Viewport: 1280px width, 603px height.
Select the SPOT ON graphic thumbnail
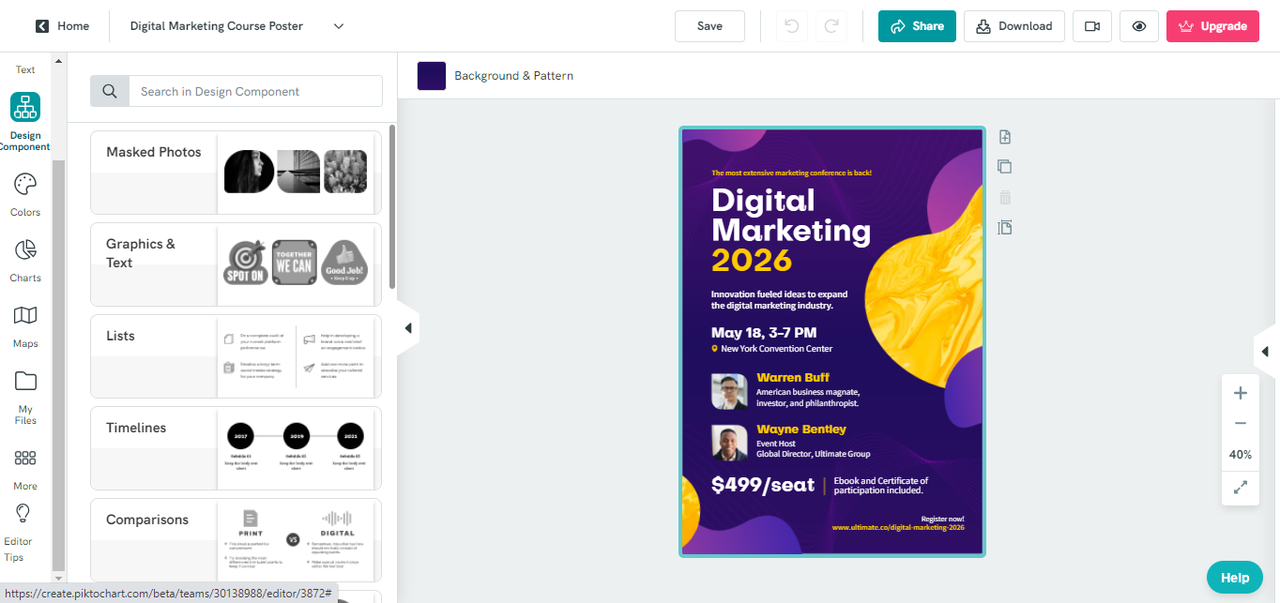click(x=245, y=263)
